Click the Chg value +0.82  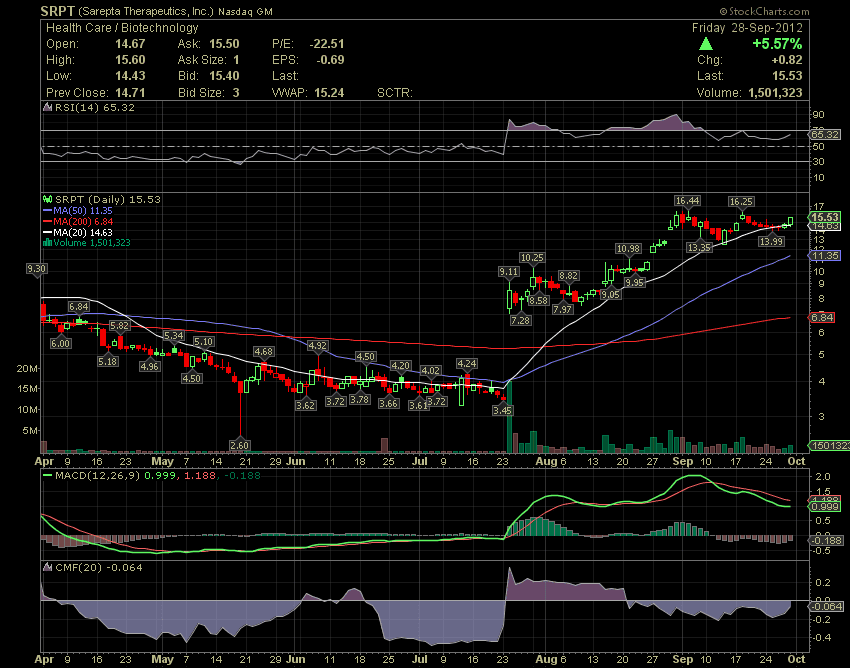(x=787, y=60)
